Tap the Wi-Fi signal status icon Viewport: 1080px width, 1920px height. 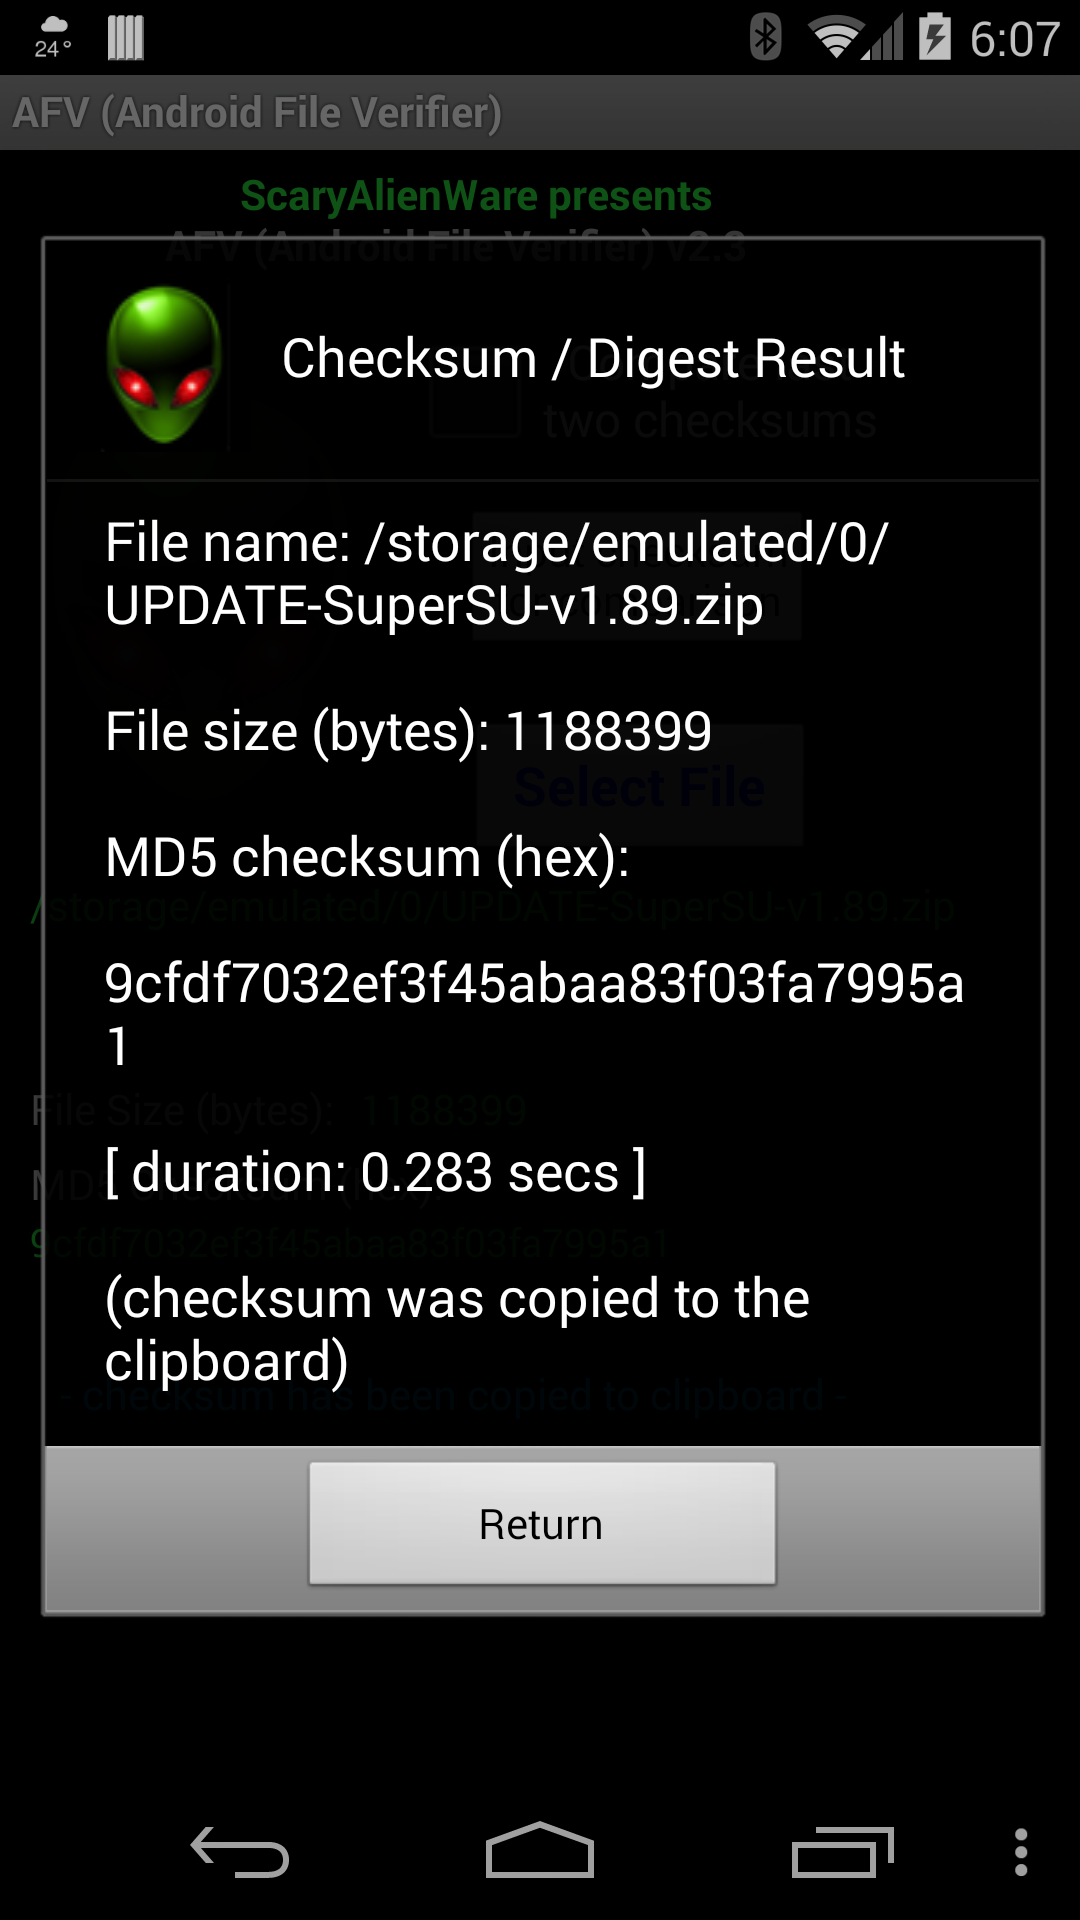[x=836, y=38]
